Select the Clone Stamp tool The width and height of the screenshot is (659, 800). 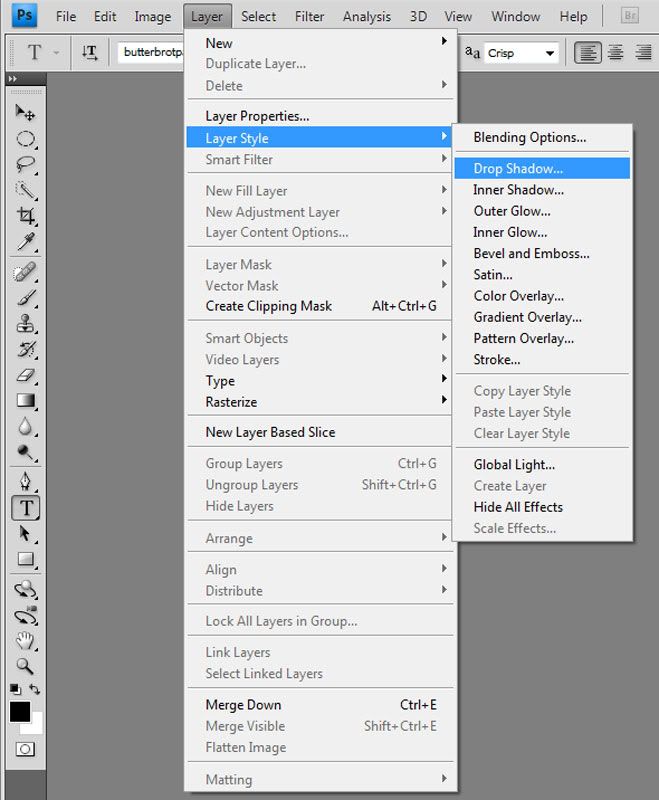coord(25,324)
